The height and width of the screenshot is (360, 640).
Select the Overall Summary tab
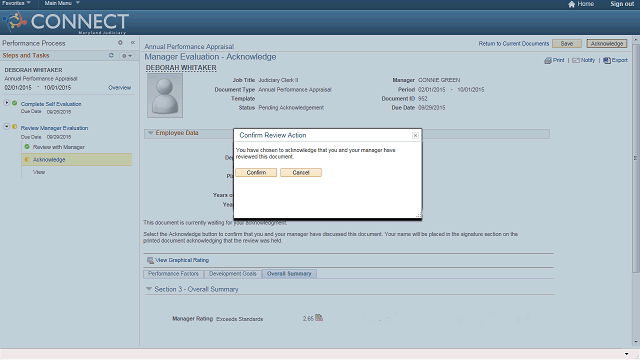click(x=289, y=274)
